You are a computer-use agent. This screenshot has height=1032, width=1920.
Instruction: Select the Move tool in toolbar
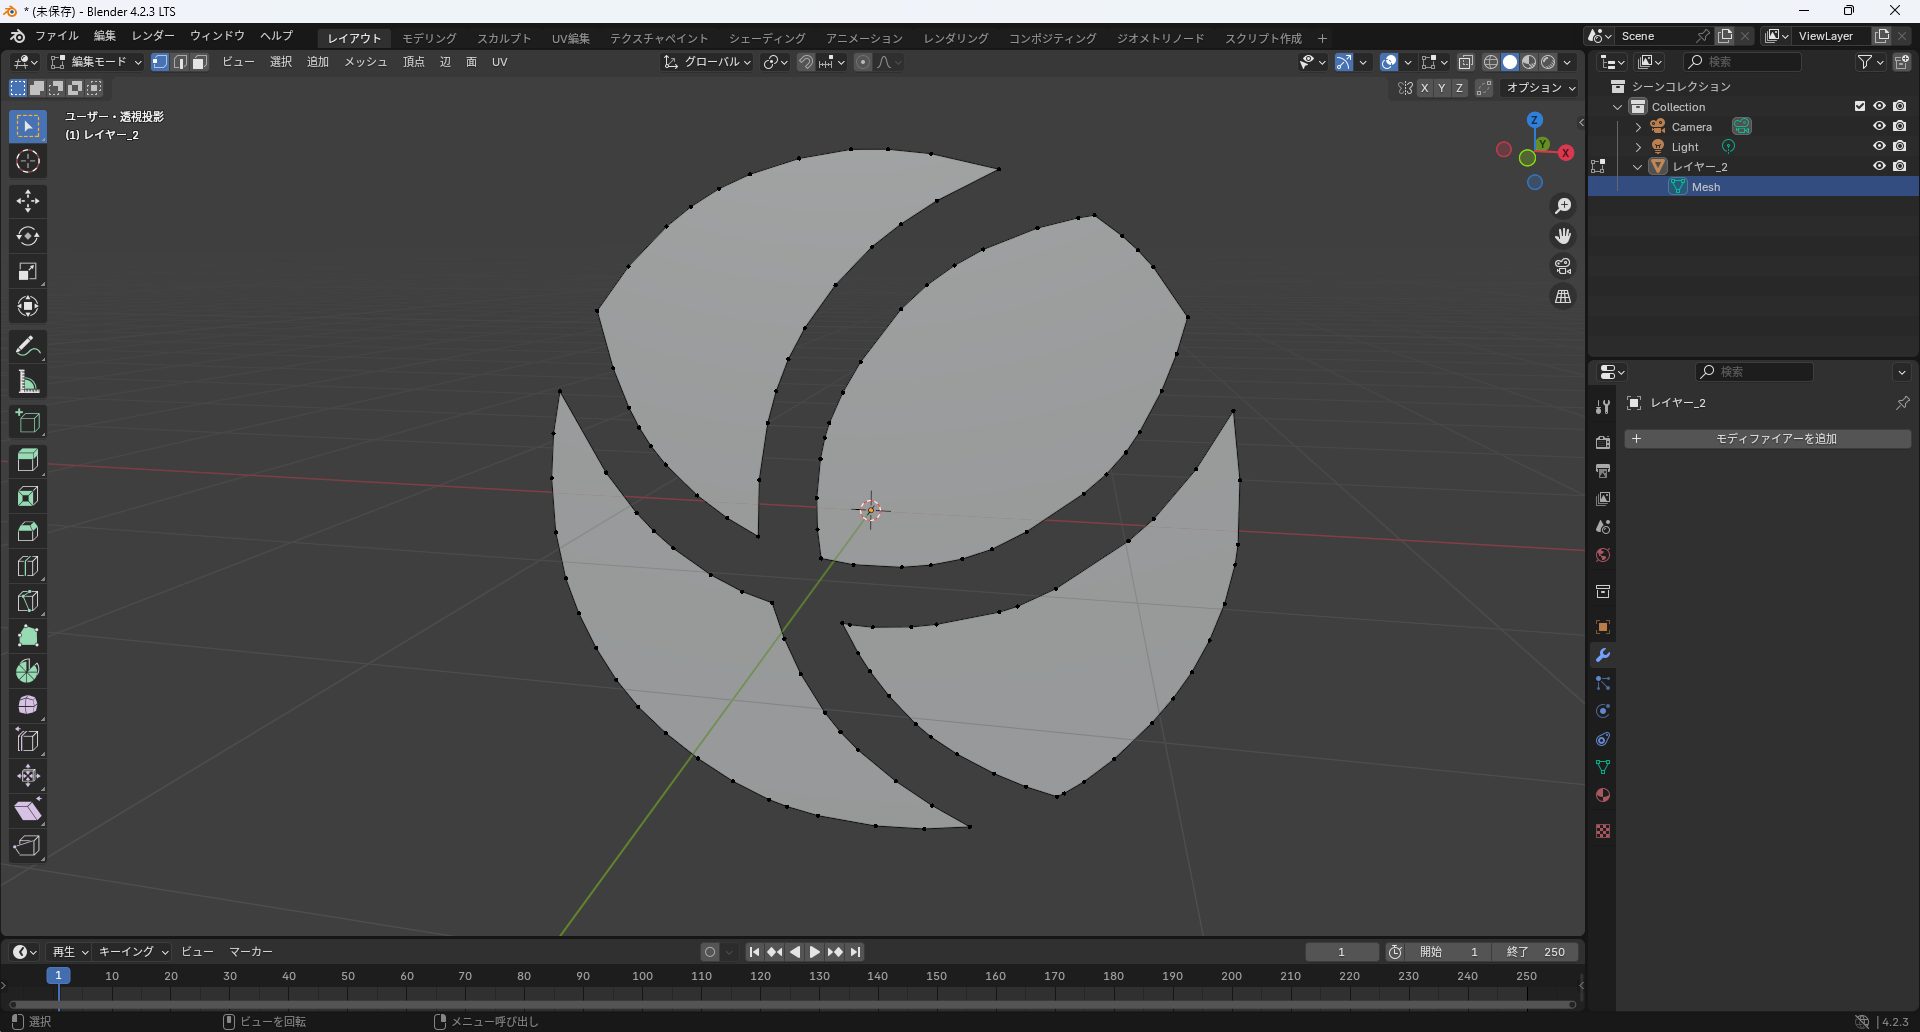tap(28, 201)
